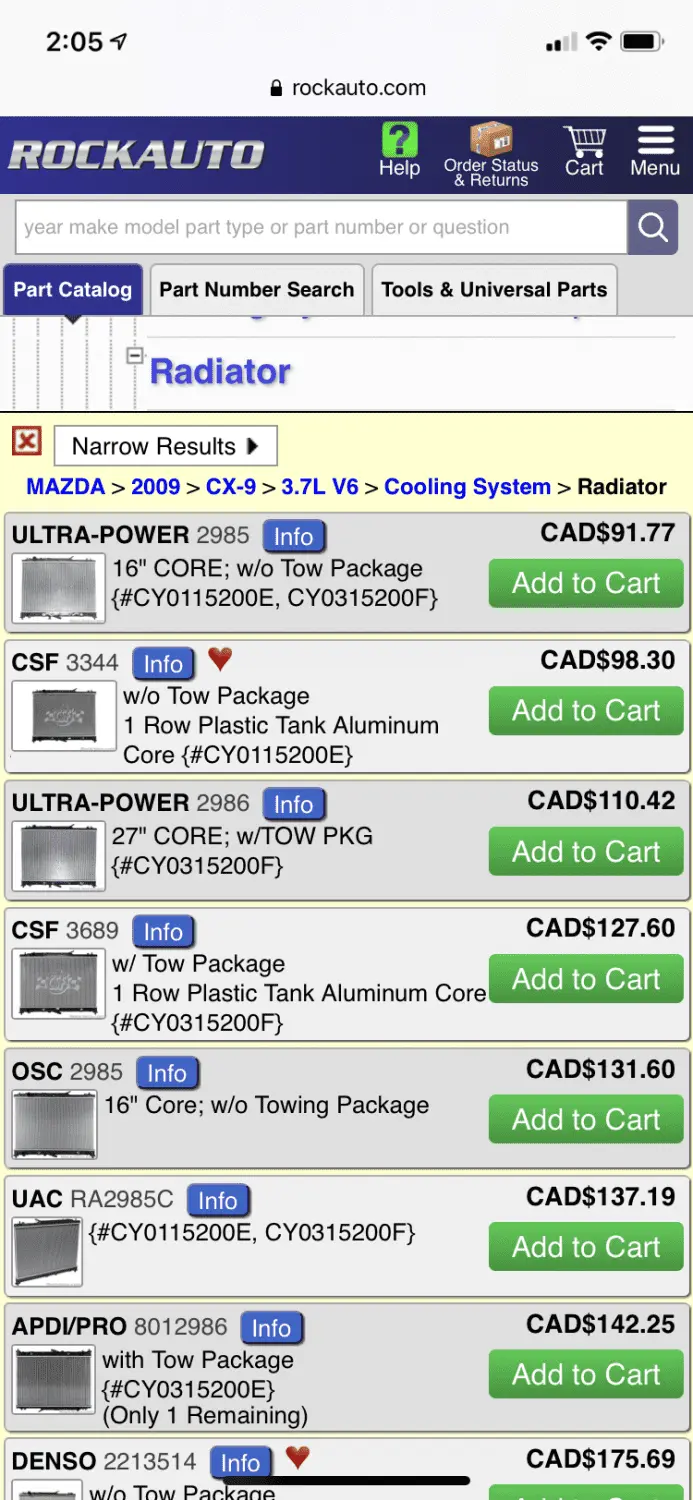This screenshot has height=1500, width=693.
Task: Go to Cooling System breadcrumb link
Action: 467,487
